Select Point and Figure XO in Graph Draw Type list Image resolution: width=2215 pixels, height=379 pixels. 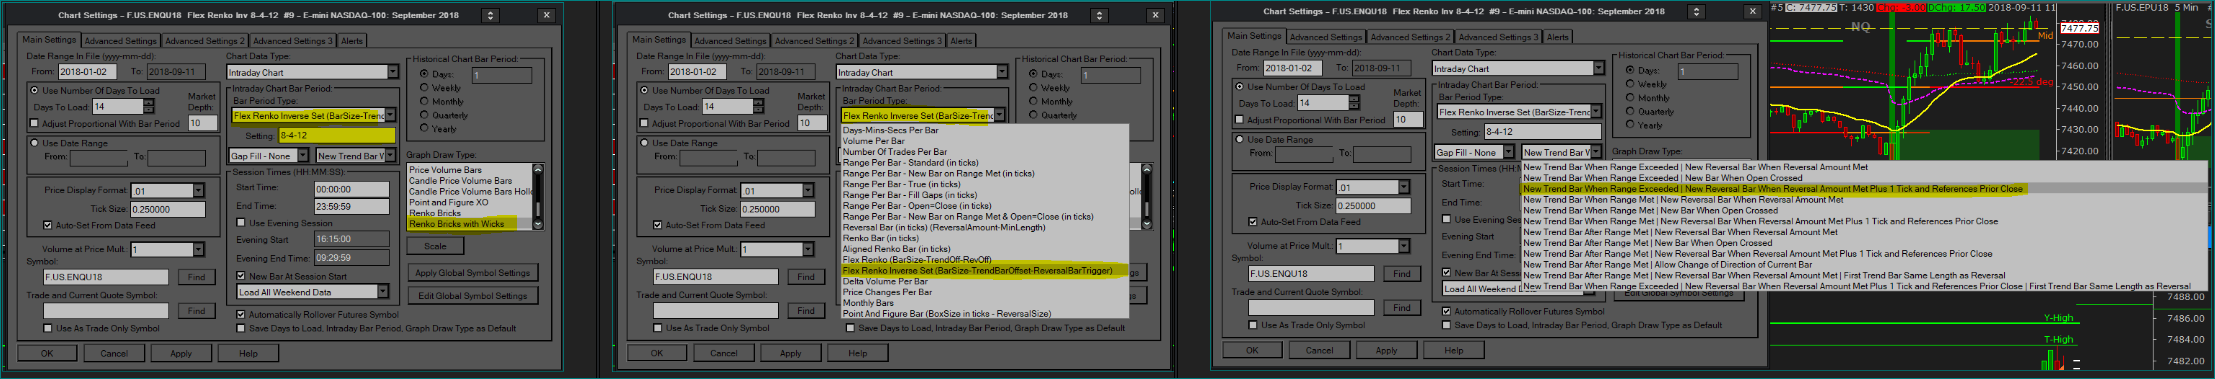point(469,202)
